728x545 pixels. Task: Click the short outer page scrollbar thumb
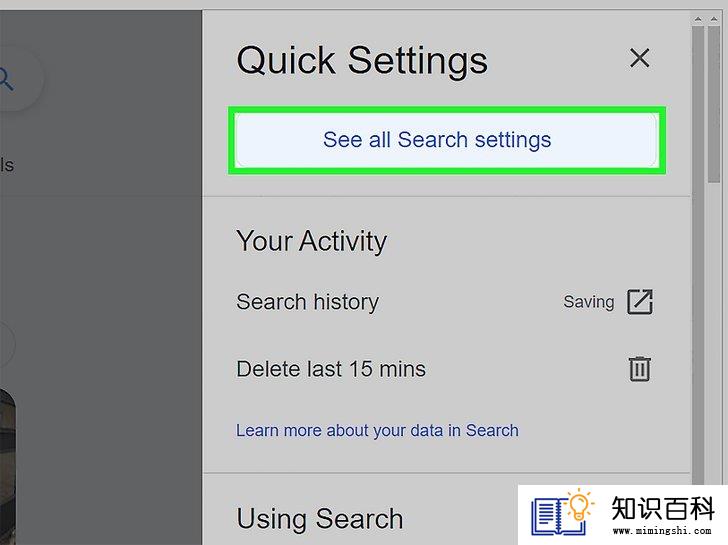[x=714, y=104]
